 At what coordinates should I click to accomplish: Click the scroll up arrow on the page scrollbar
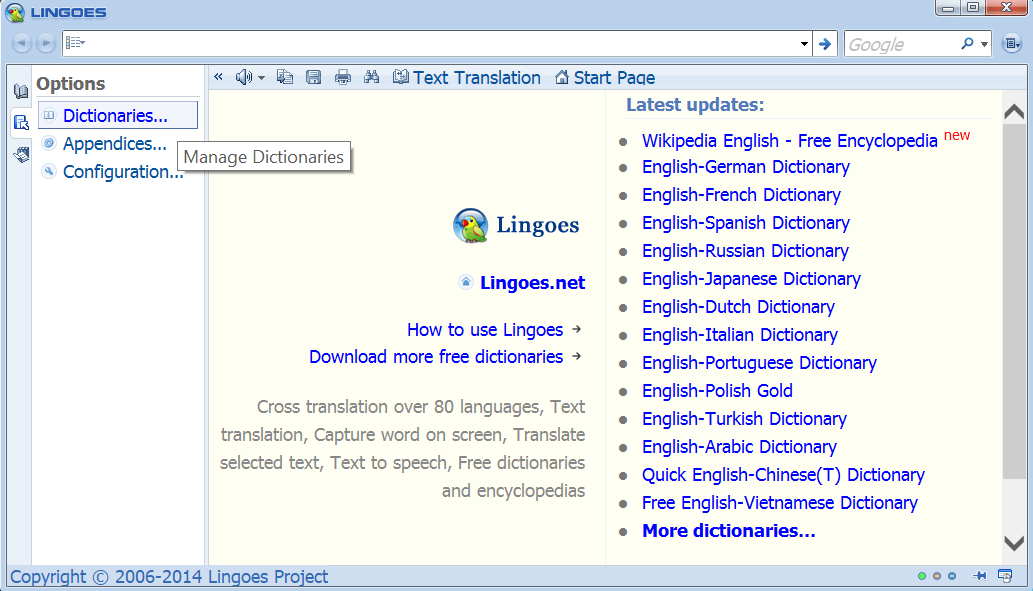1014,112
